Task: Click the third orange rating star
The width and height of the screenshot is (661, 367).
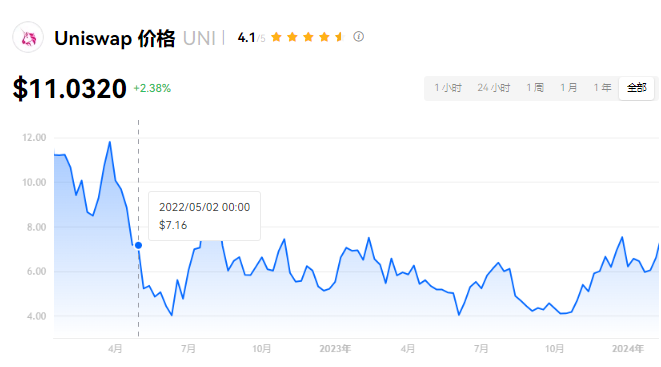Action: coord(308,37)
